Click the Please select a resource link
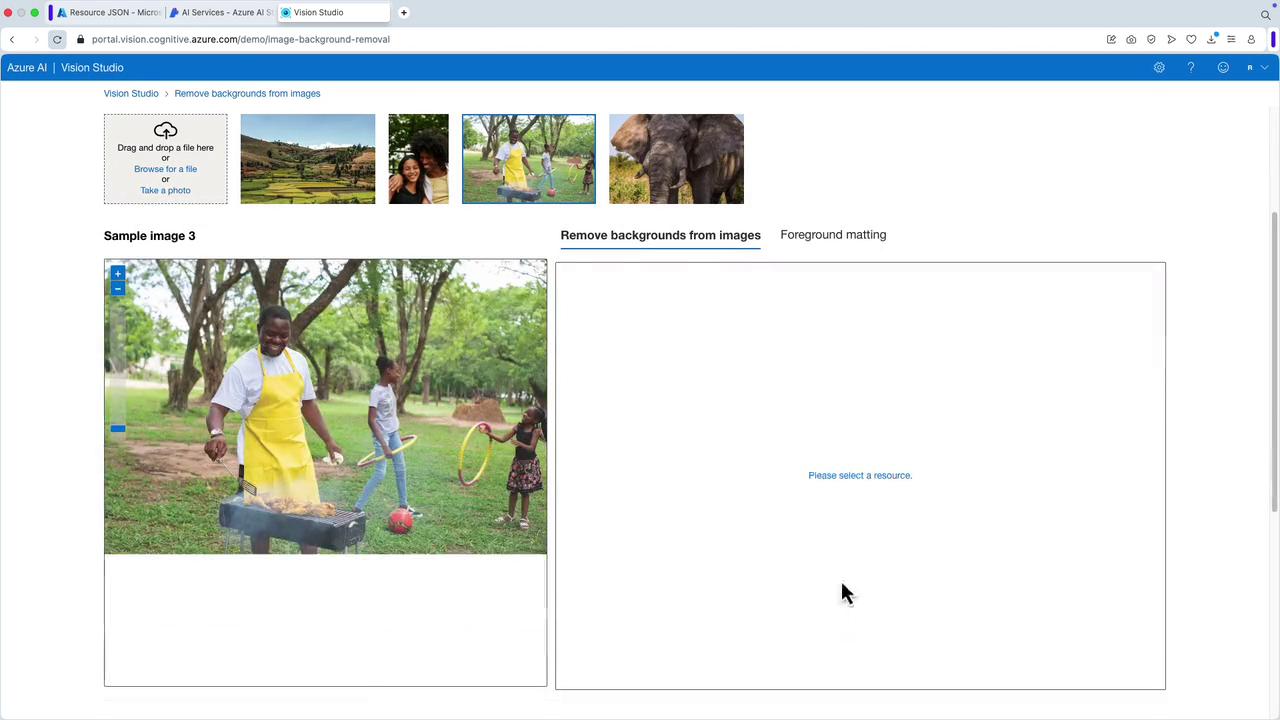Viewport: 1280px width, 720px height. coord(860,475)
